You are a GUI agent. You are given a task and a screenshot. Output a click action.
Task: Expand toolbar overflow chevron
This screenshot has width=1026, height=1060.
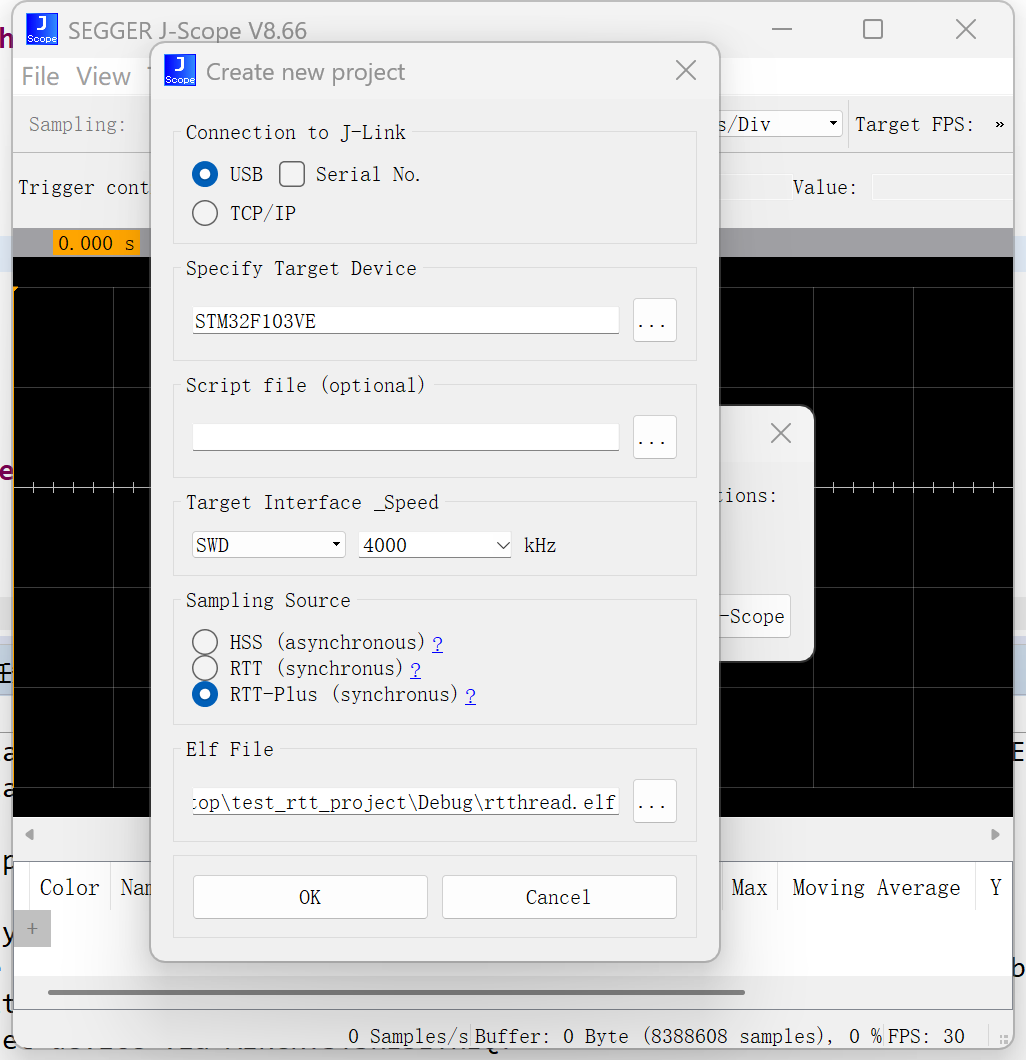999,124
